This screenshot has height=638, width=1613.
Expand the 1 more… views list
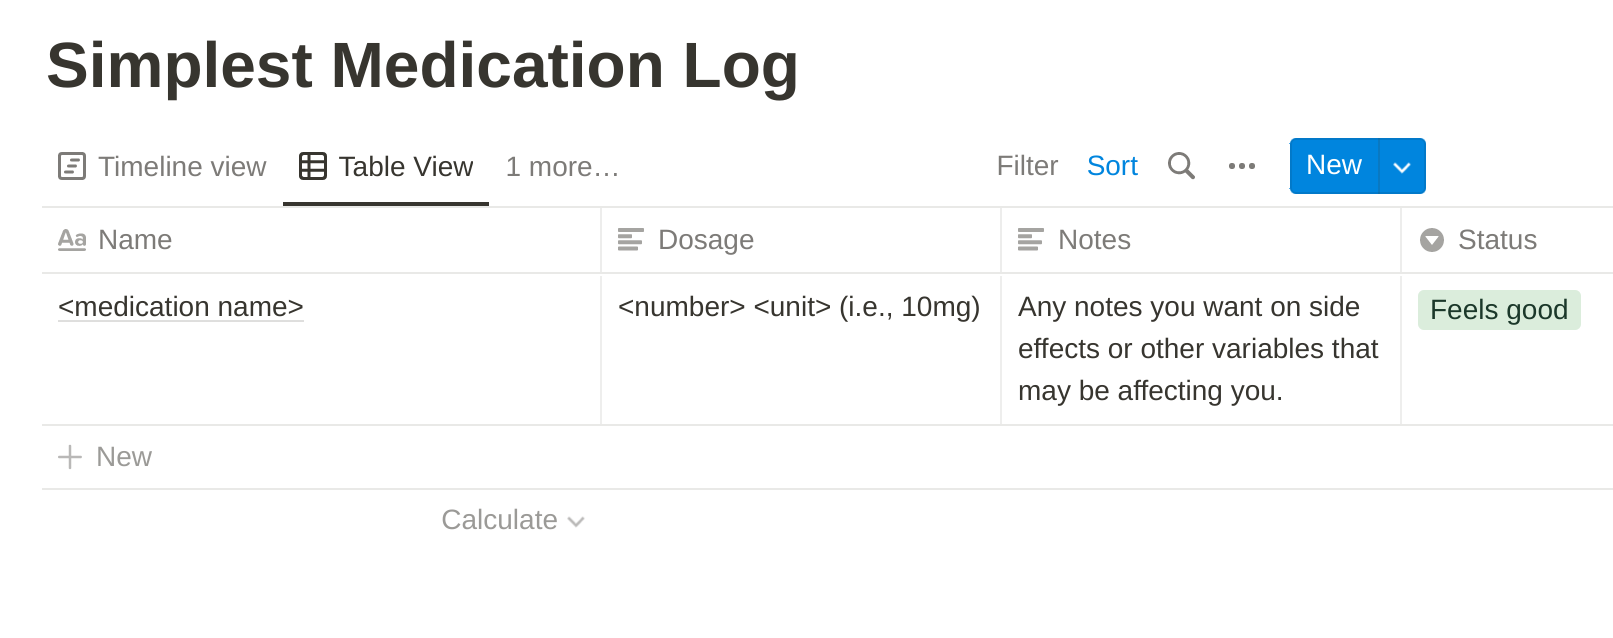coord(562,166)
